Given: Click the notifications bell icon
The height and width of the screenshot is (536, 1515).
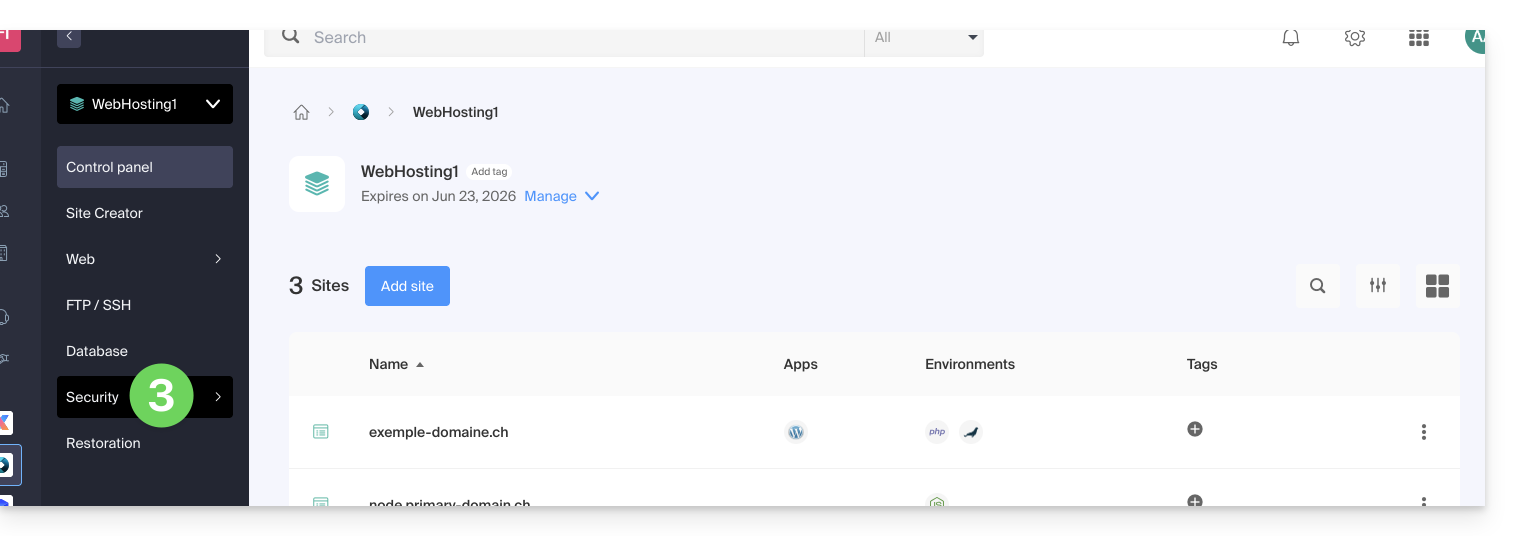Looking at the screenshot, I should 1291,38.
